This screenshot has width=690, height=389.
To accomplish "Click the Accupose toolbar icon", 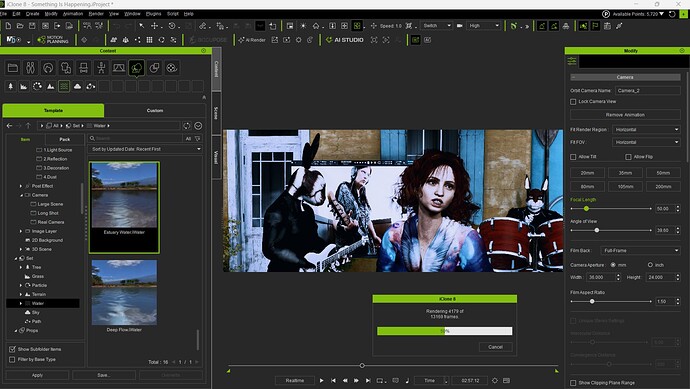I will 208,40.
